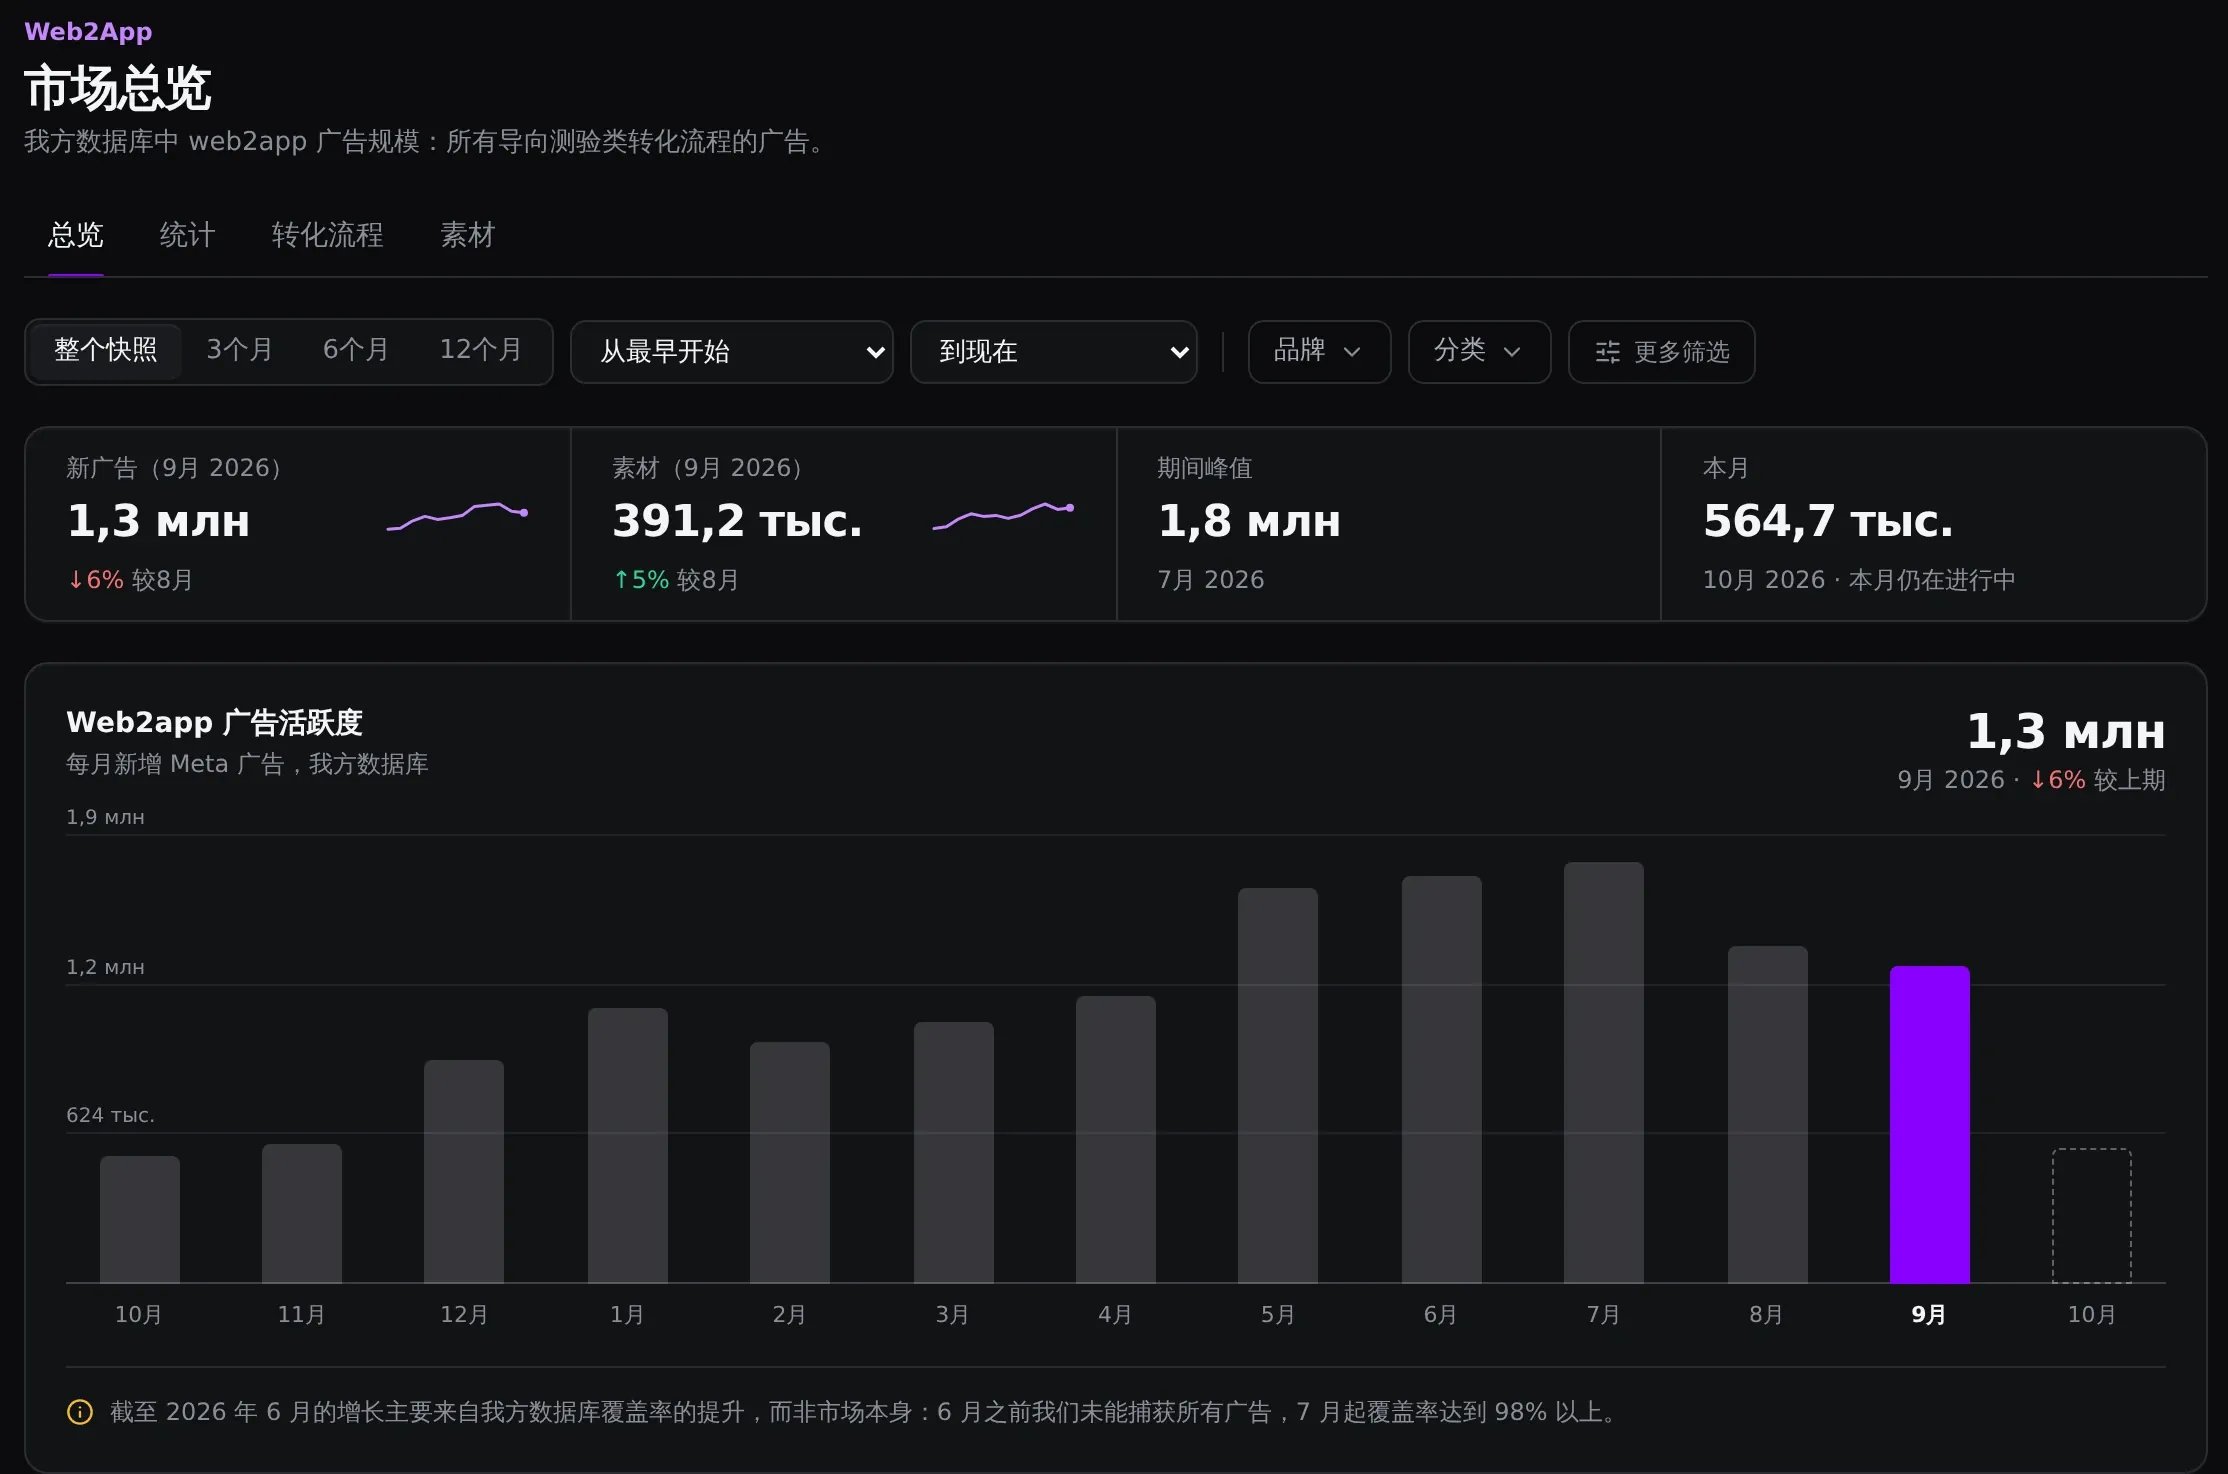This screenshot has height=1474, width=2228.
Task: Click the 624 тыс. axis label
Action: 110,1115
